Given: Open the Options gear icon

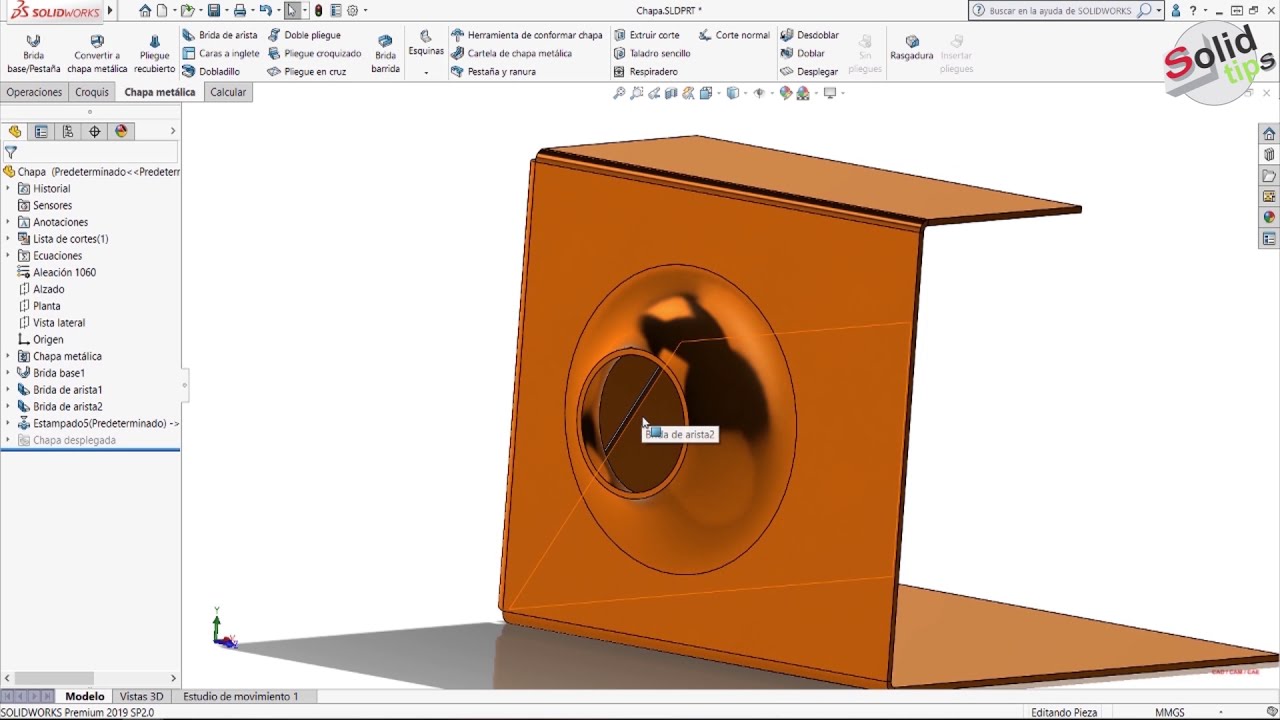Looking at the screenshot, I should pyautogui.click(x=352, y=11).
